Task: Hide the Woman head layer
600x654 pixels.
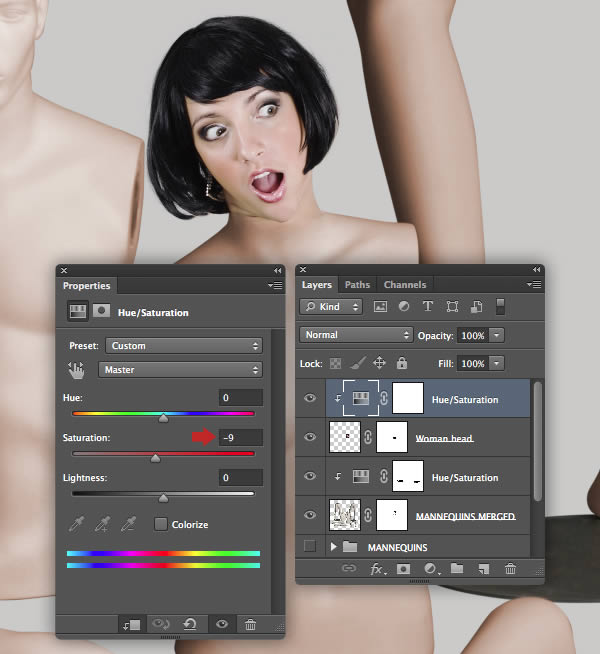Action: [310, 437]
